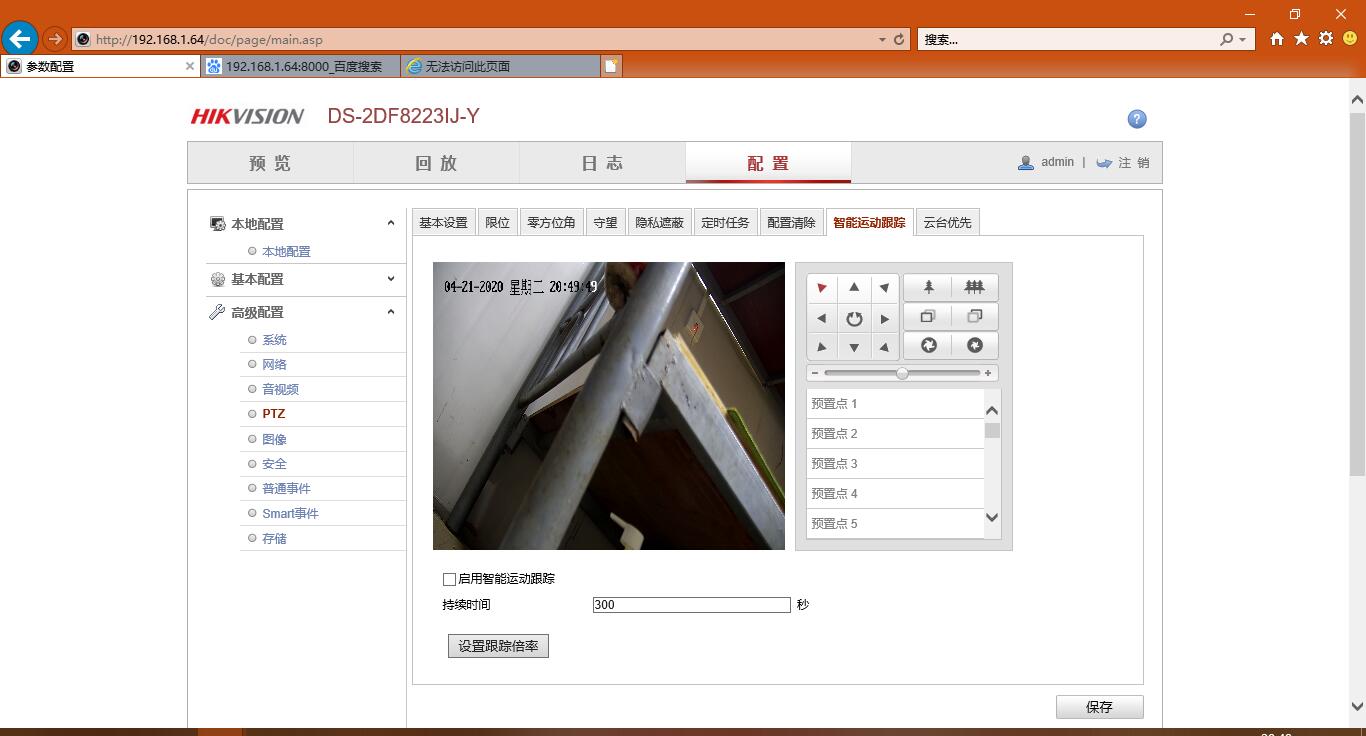Click focus far button (right squares icon)
This screenshot has width=1366, height=736.
point(974,316)
